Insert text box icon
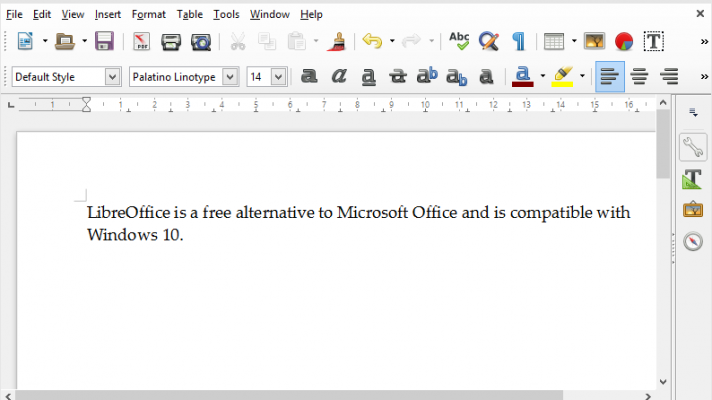The height and width of the screenshot is (400, 712). [654, 41]
